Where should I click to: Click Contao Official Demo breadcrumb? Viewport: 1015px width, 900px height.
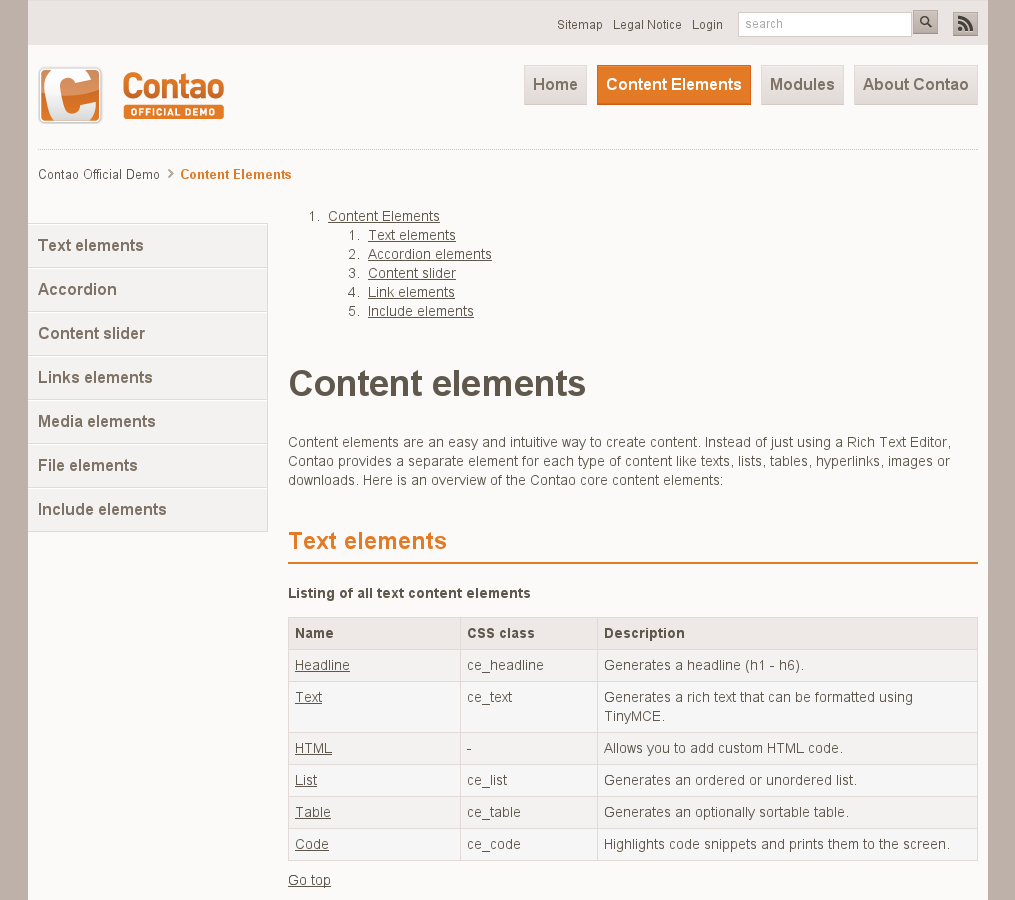pyautogui.click(x=99, y=175)
